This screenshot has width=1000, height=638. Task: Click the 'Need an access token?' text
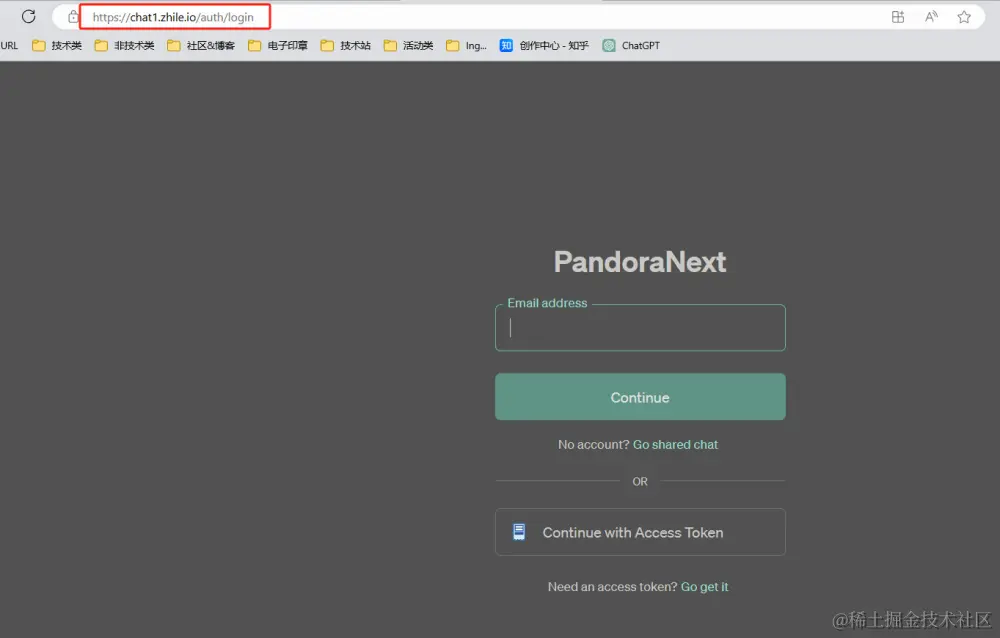pyautogui.click(x=612, y=587)
